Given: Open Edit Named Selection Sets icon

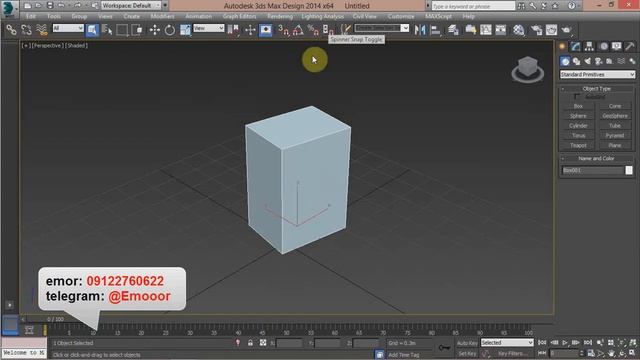Looking at the screenshot, I should click(x=345, y=29).
